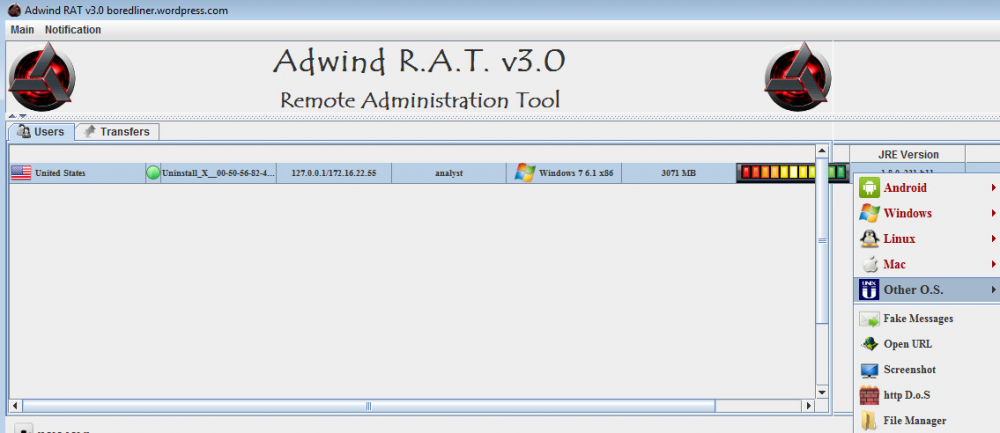Click the Screenshot monitor icon
1000x433 pixels.
click(869, 370)
